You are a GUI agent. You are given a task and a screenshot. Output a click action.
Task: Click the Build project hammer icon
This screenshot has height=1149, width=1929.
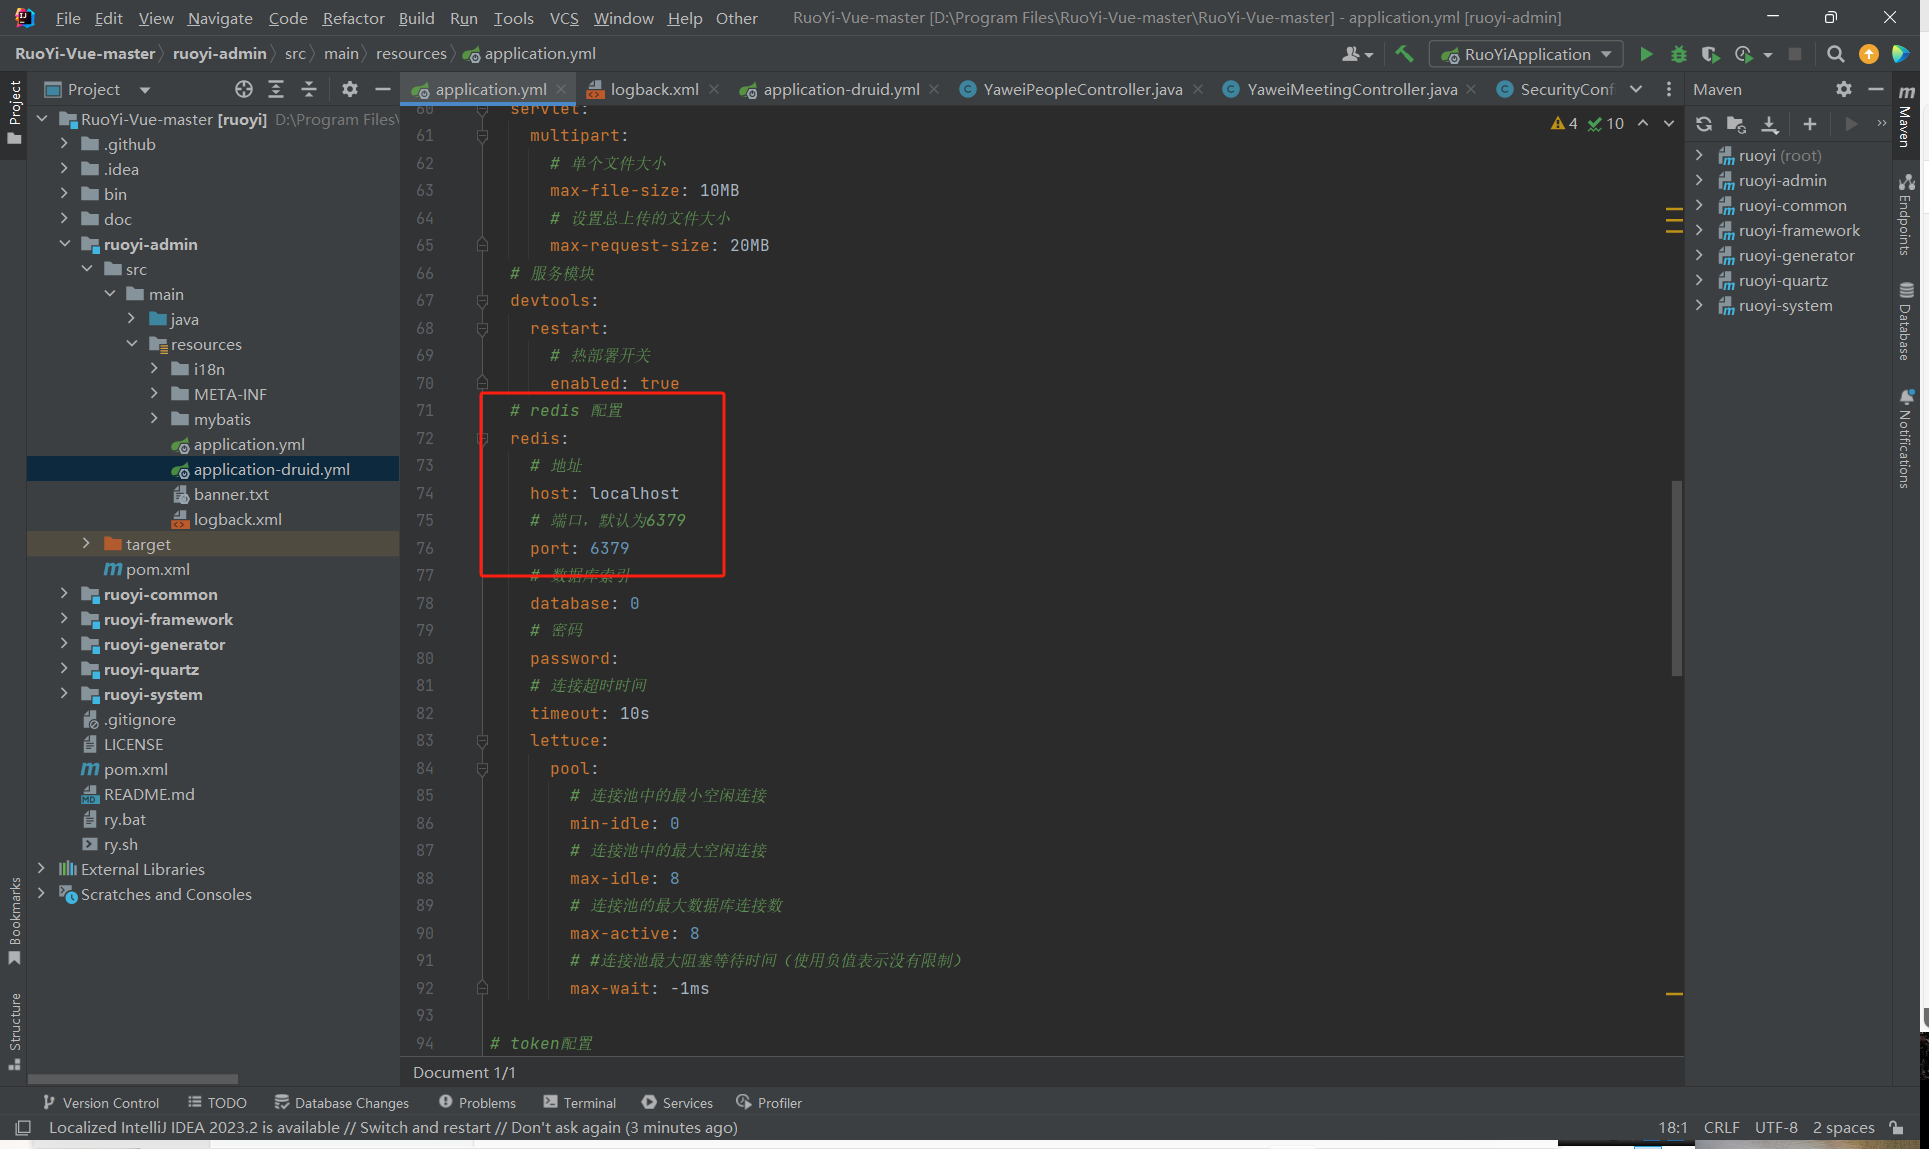coord(1404,54)
